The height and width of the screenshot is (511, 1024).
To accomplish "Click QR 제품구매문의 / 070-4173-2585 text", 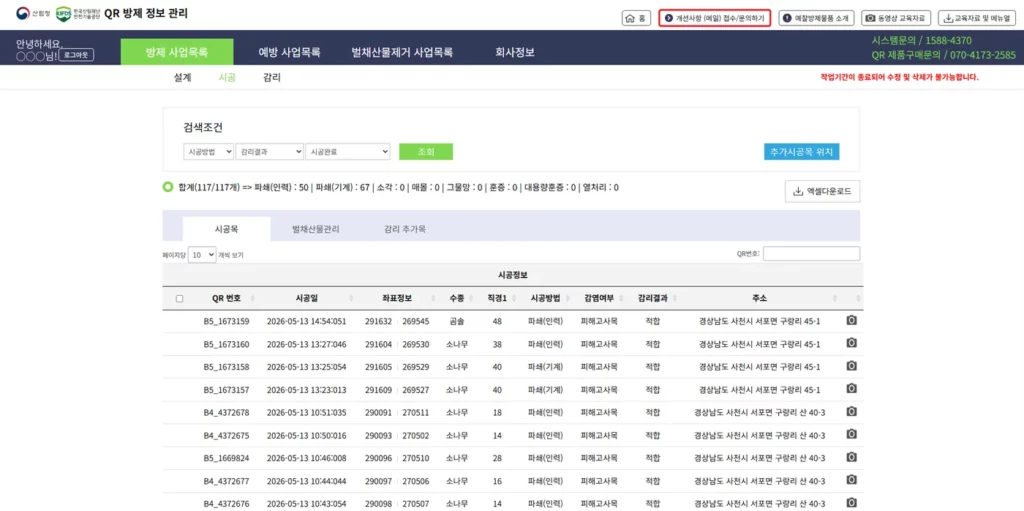I will coord(944,55).
